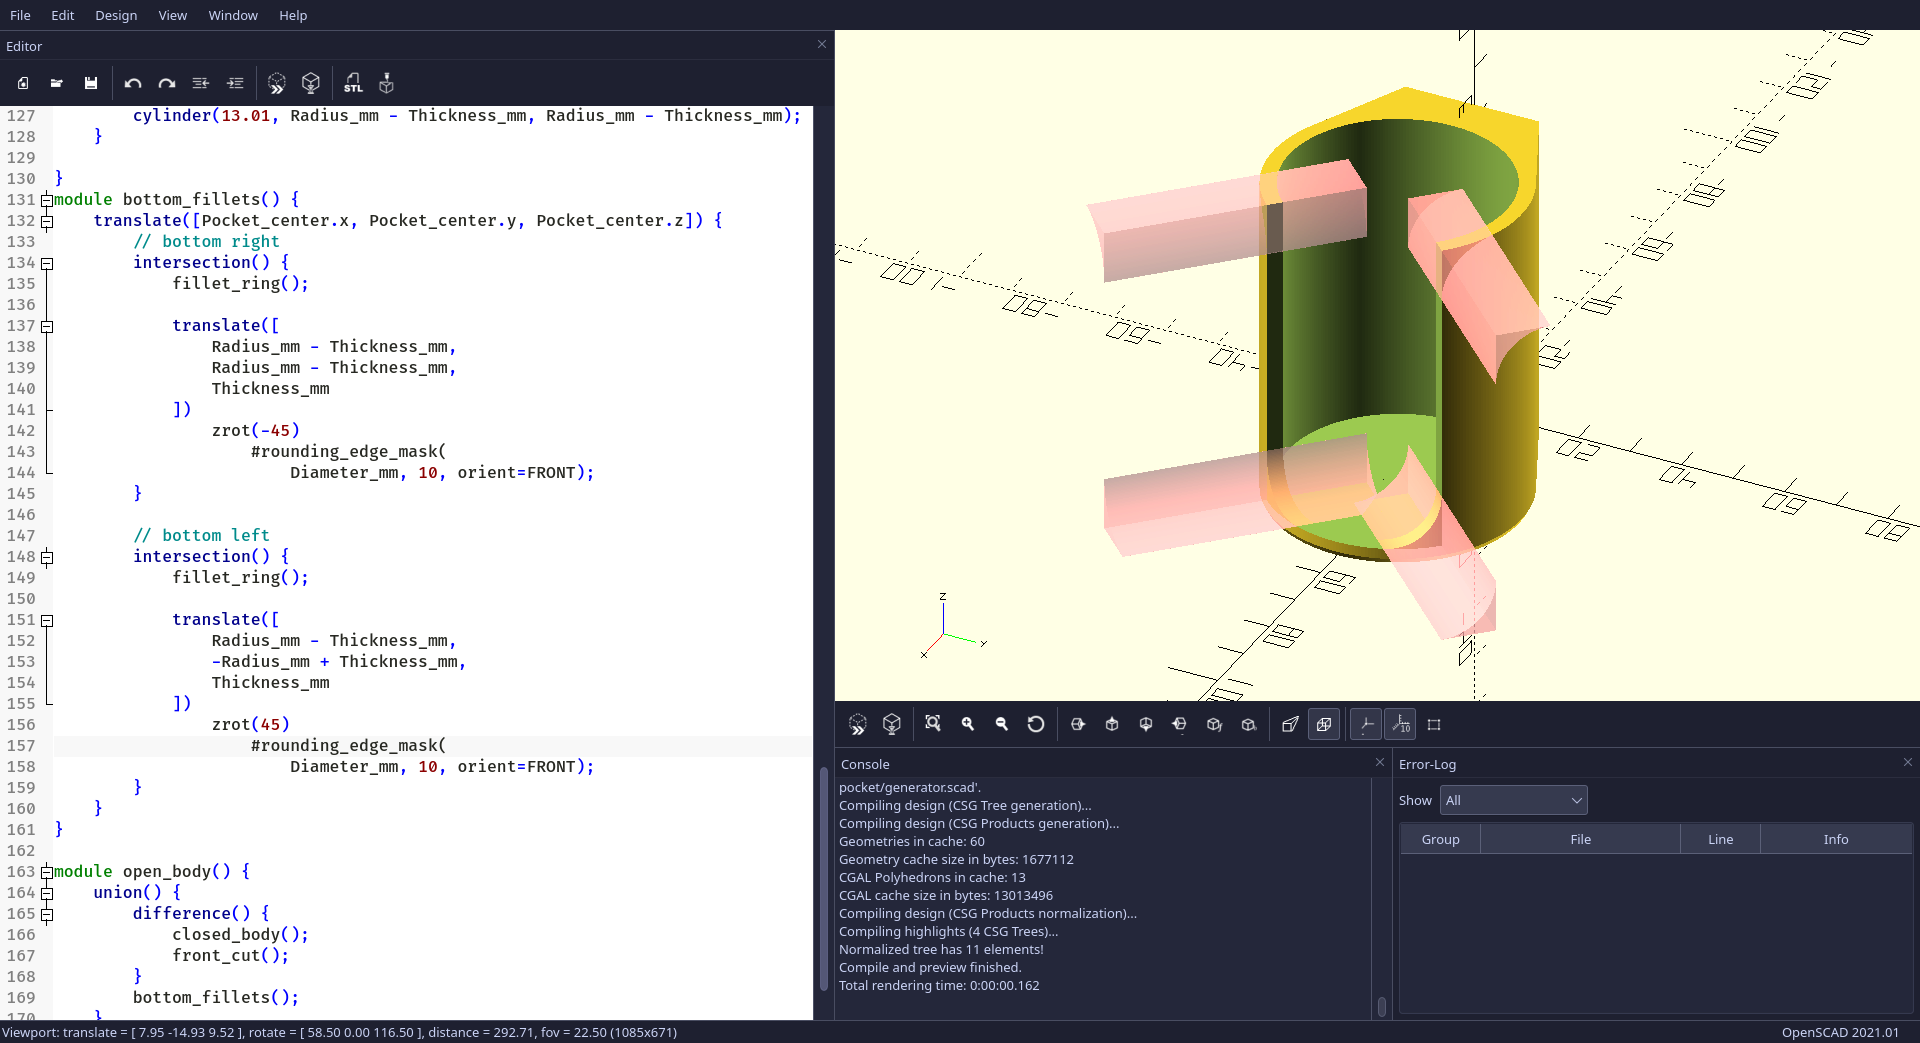
Task: Collapse the intersection block at line 148
Action: (x=47, y=557)
